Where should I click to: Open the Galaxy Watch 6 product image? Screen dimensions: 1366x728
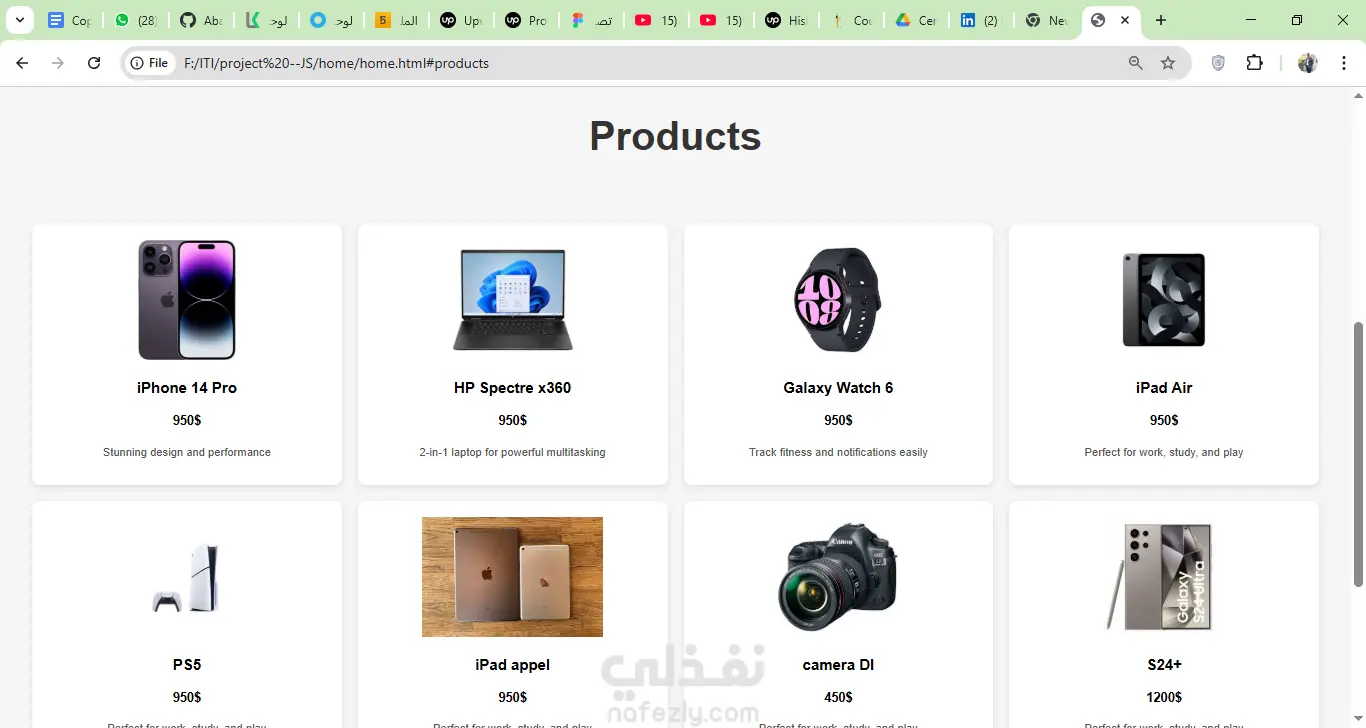coord(838,300)
